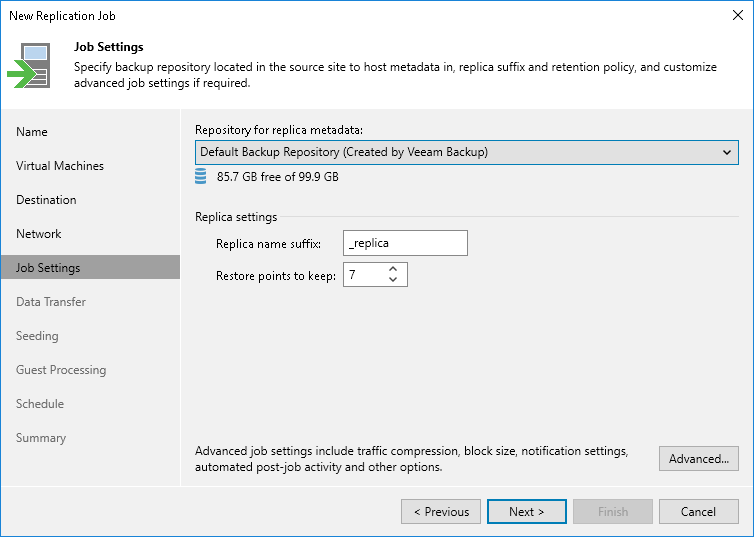Click the repository database disk icon
The image size is (754, 537).
click(201, 177)
